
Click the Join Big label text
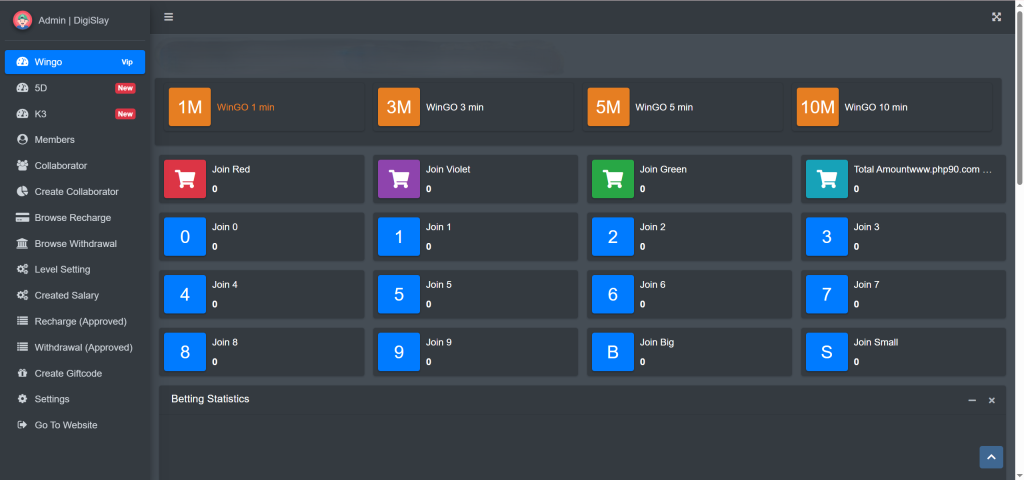click(x=657, y=342)
